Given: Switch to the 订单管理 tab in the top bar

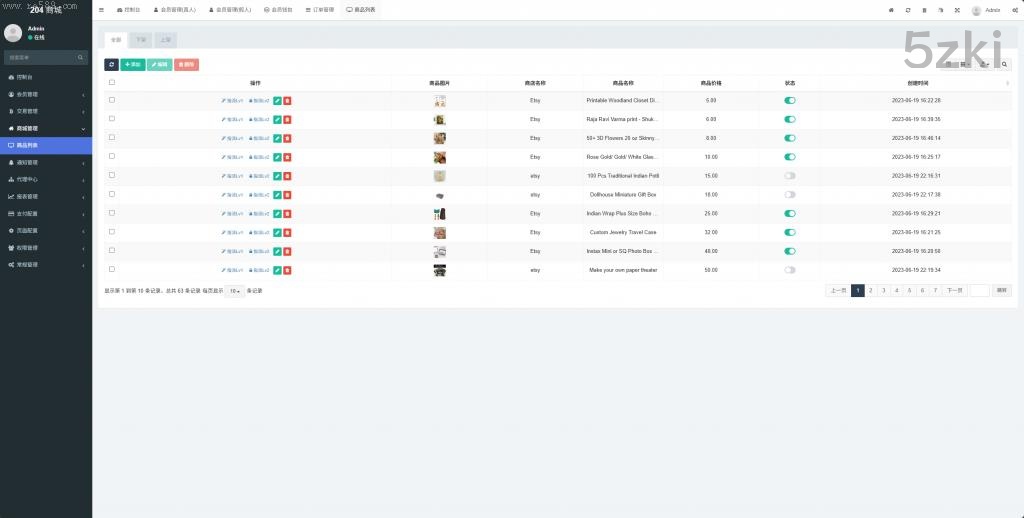Looking at the screenshot, I should [319, 10].
